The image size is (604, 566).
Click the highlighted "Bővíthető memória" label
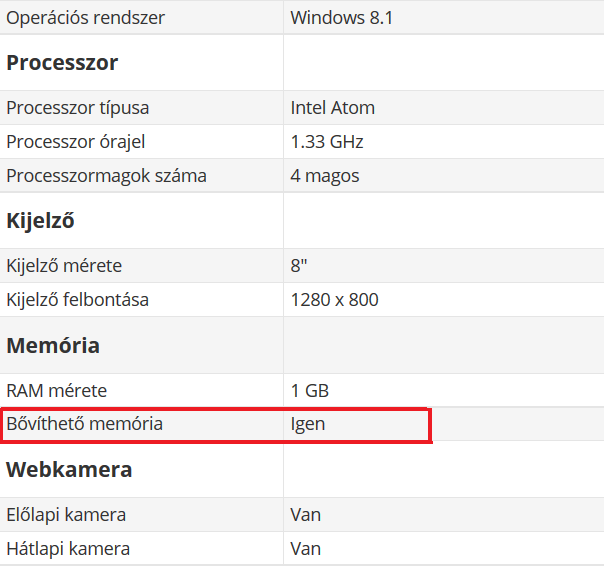coord(85,424)
